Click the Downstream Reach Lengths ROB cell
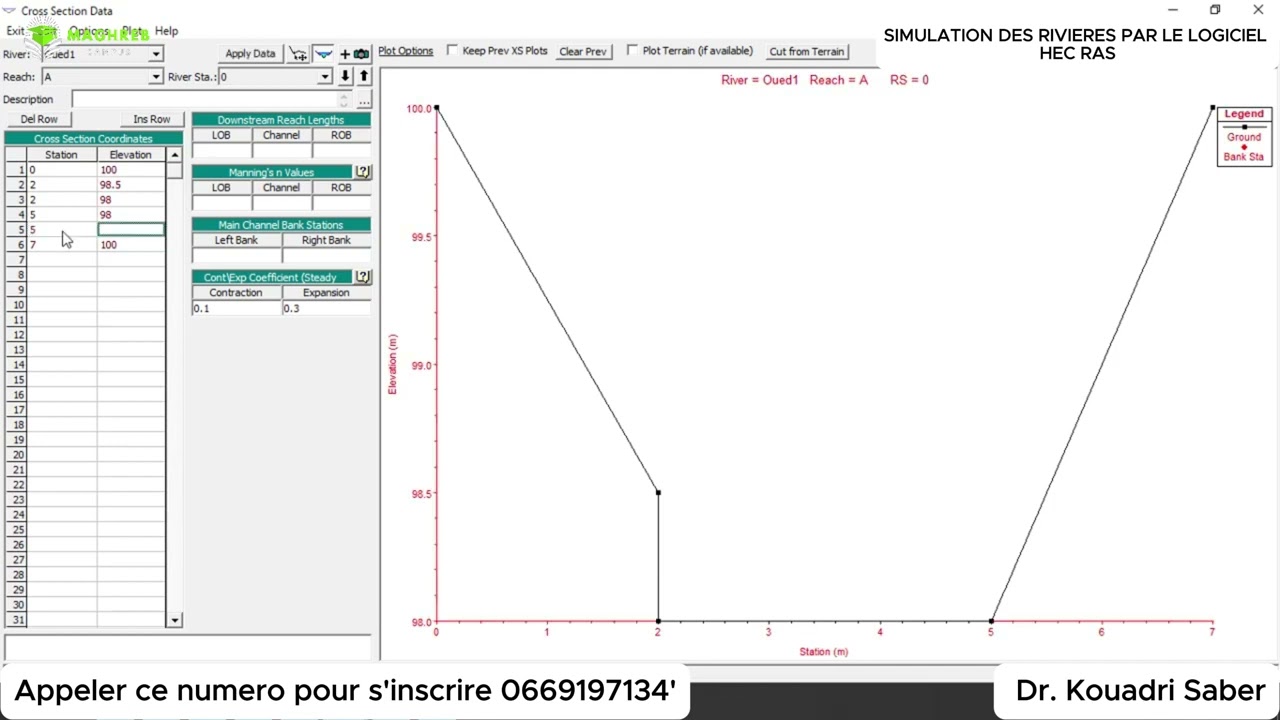Image resolution: width=1280 pixels, height=720 pixels. coord(341,151)
